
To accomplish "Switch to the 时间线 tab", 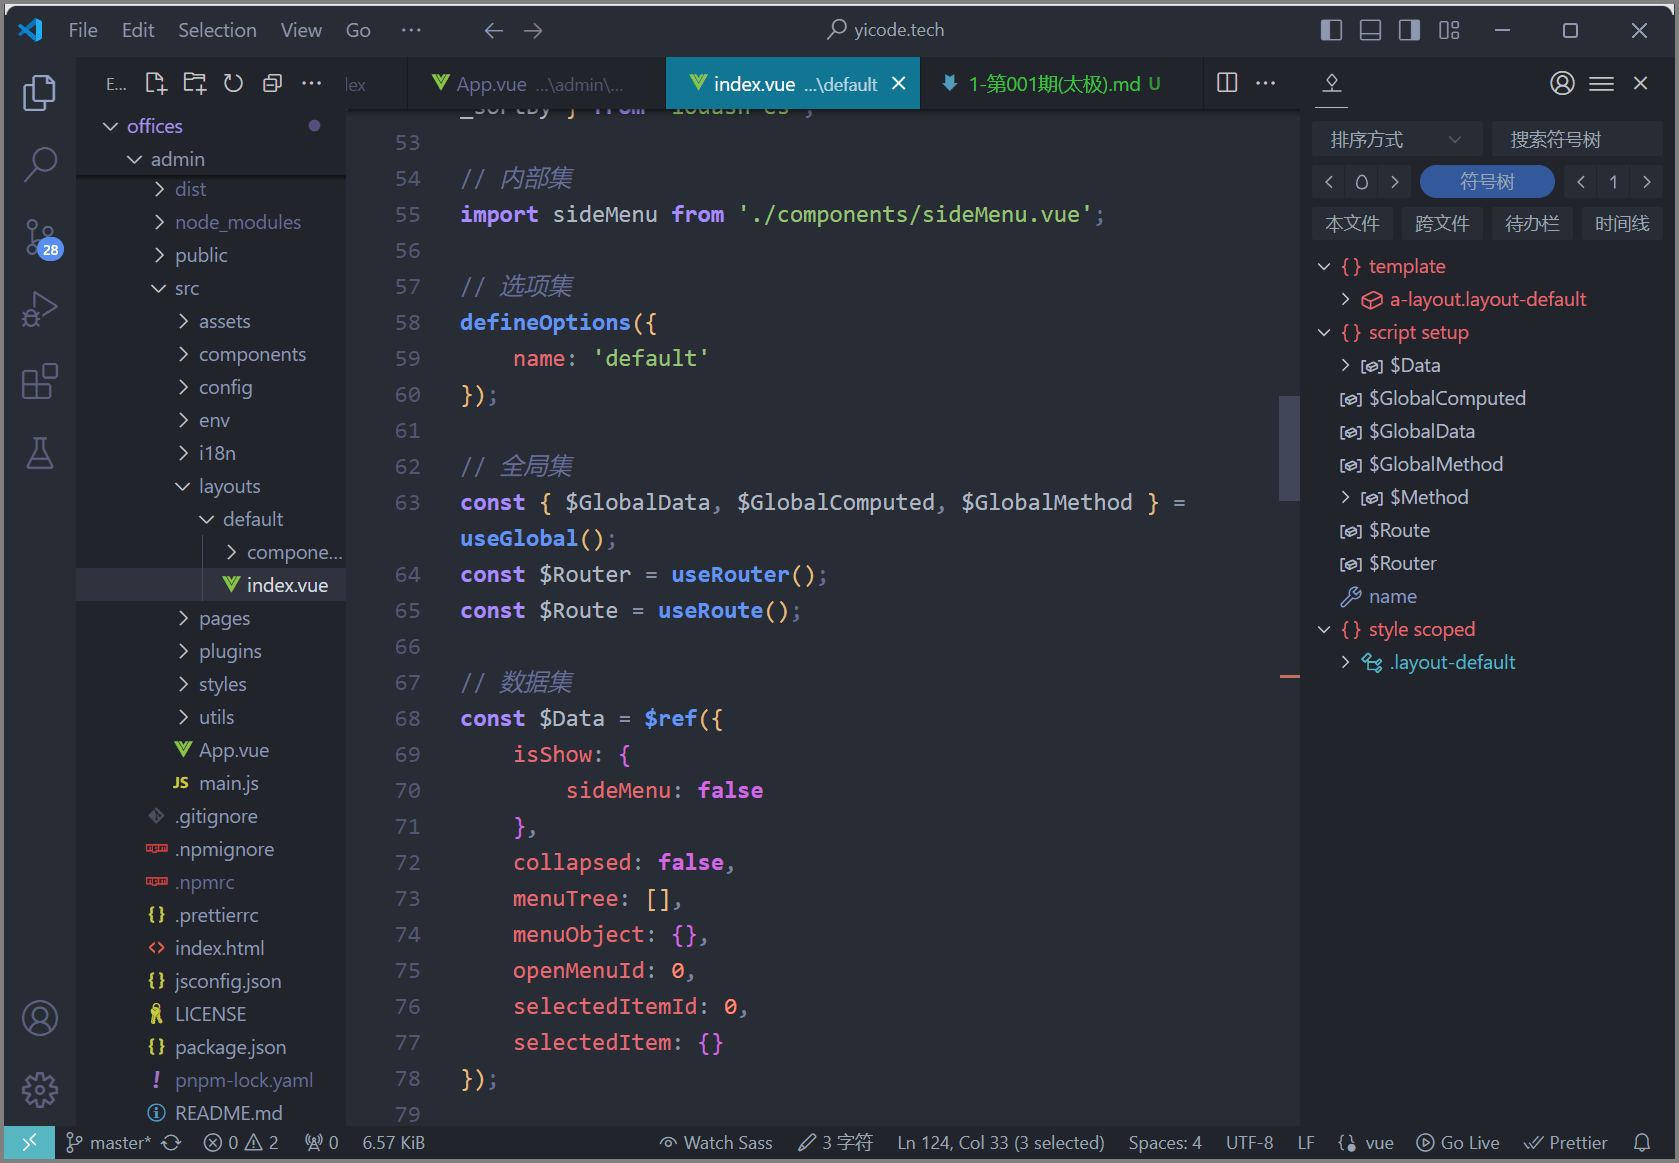I will click(x=1622, y=223).
